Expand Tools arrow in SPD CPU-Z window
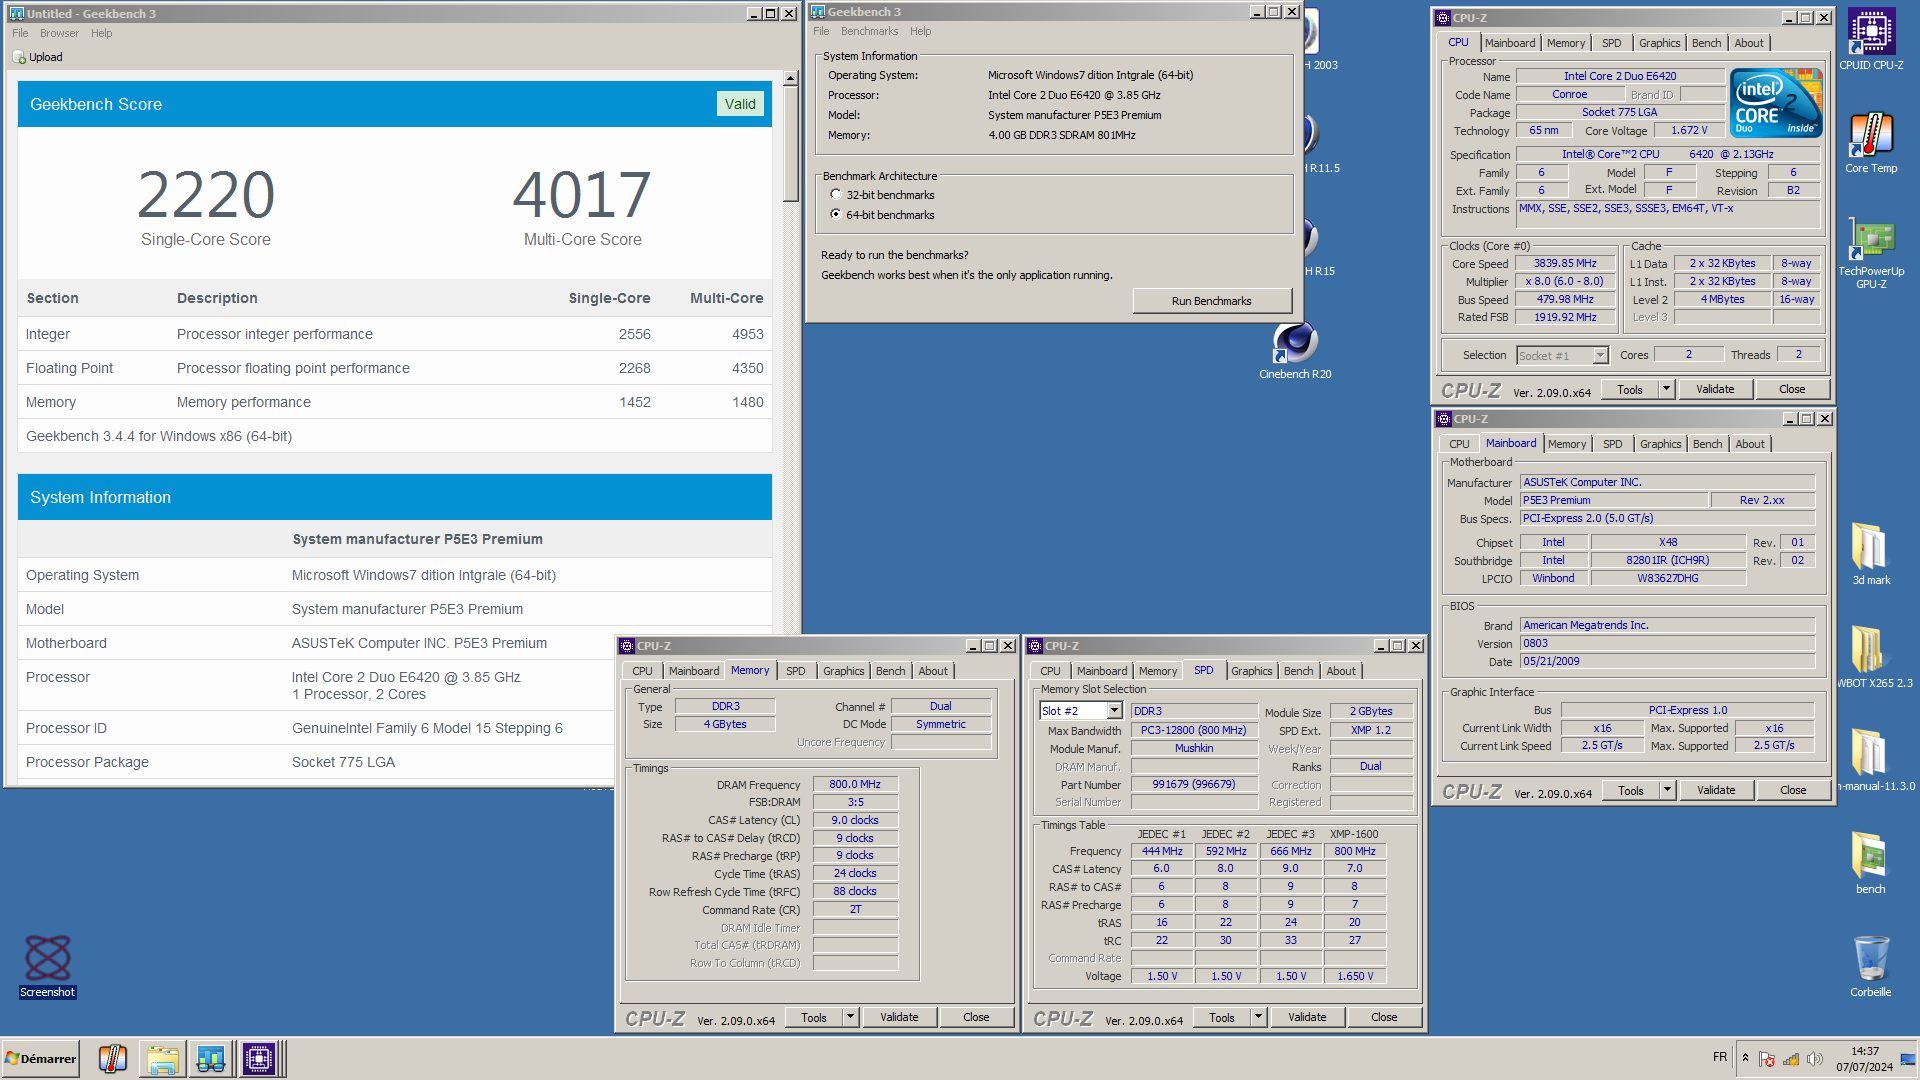The width and height of the screenshot is (1920, 1080). pos(1258,1017)
